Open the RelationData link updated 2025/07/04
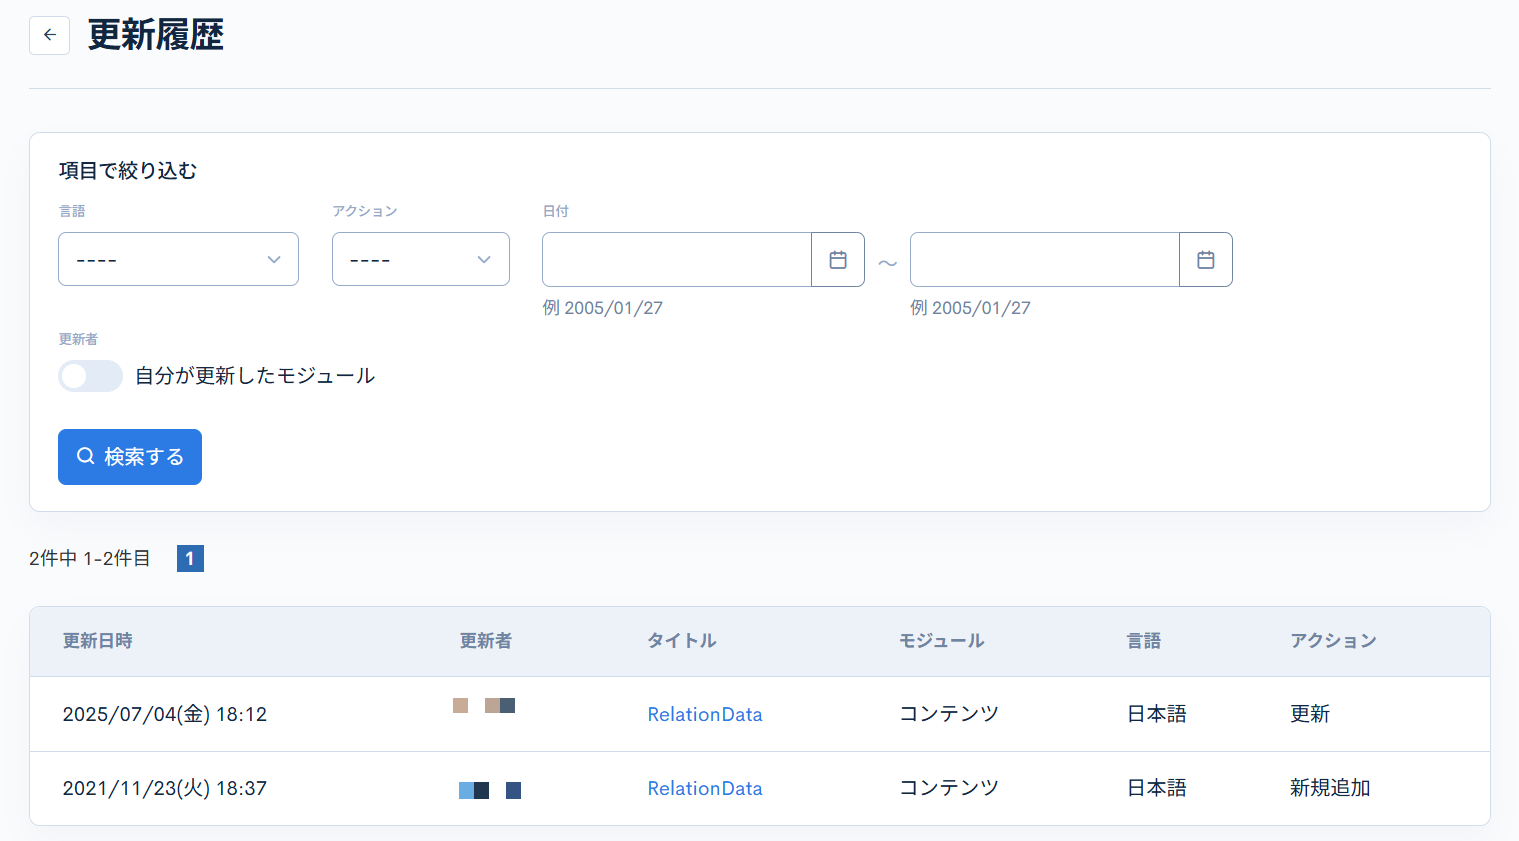This screenshot has width=1519, height=841. [705, 714]
